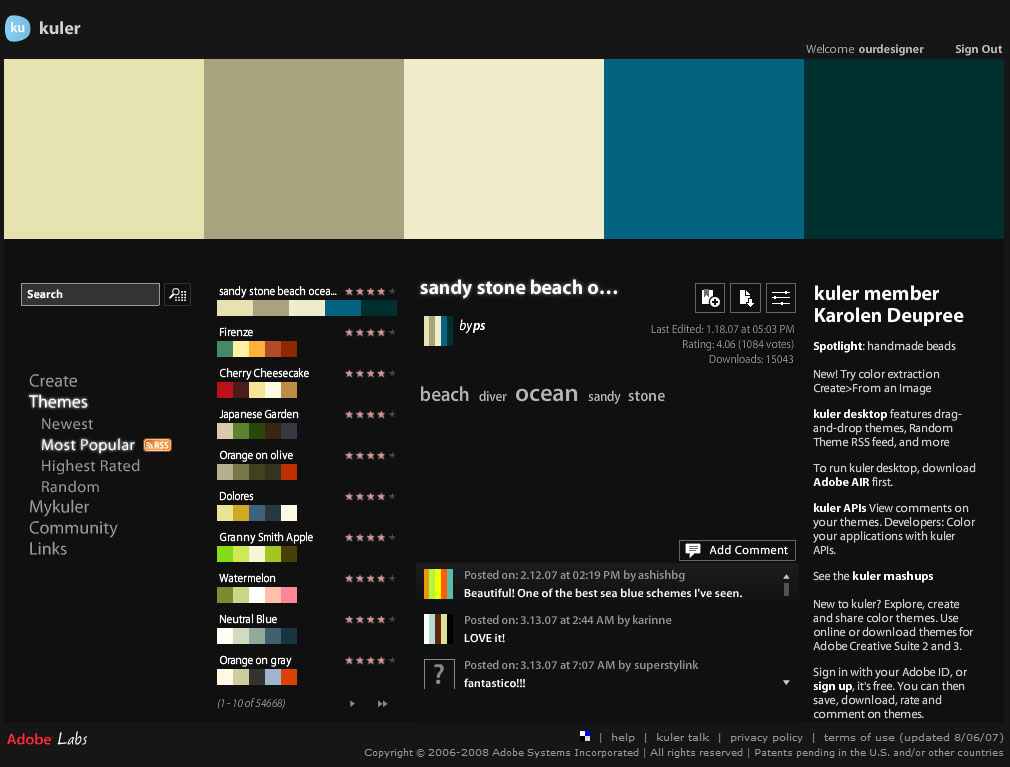Select the Firenze theme swatches
This screenshot has width=1010, height=767.
pos(257,349)
